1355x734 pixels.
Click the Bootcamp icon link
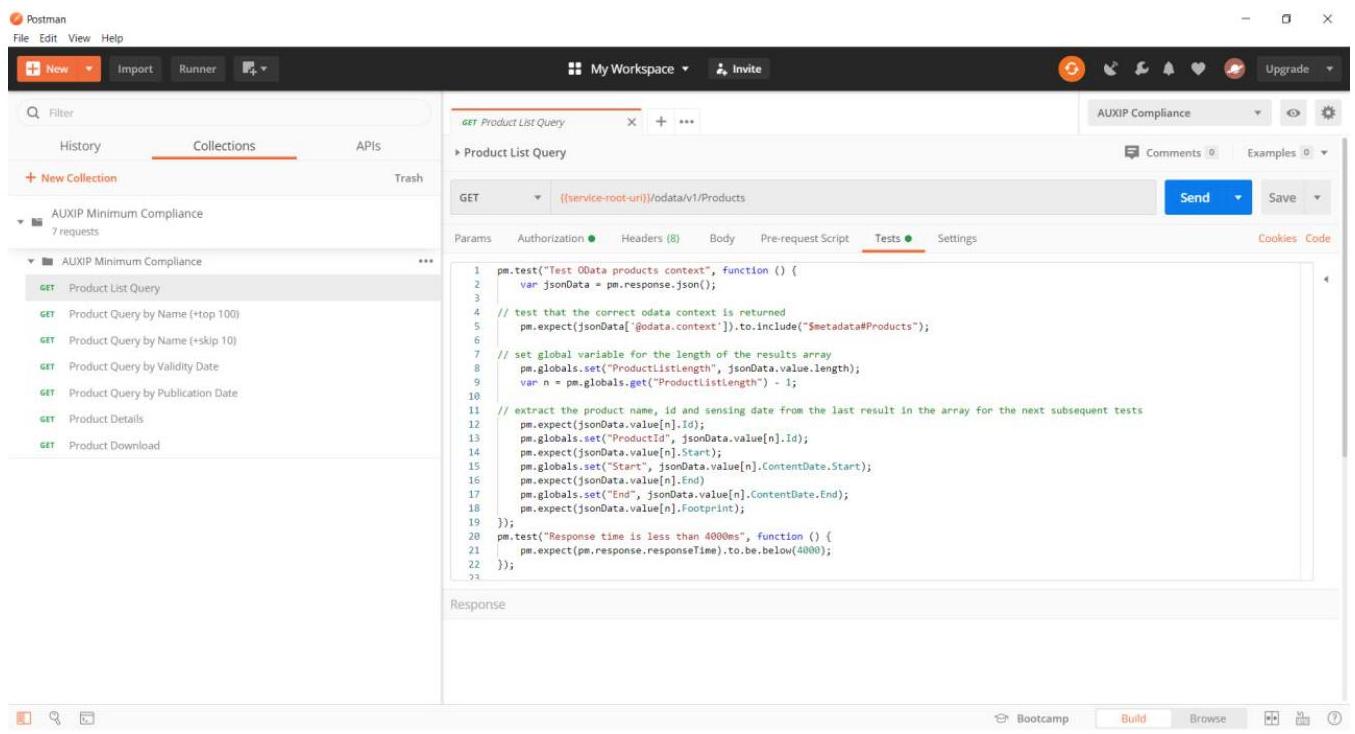pos(1031,718)
